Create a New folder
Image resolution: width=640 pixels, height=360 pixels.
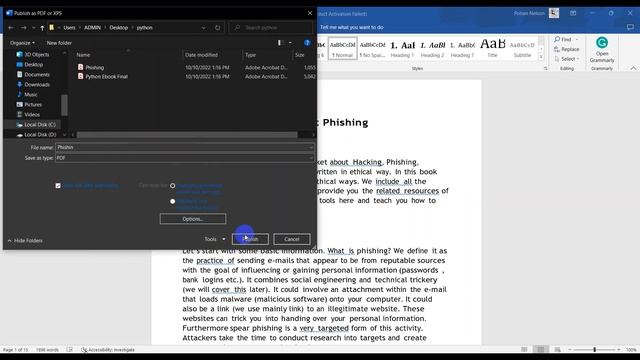click(59, 43)
